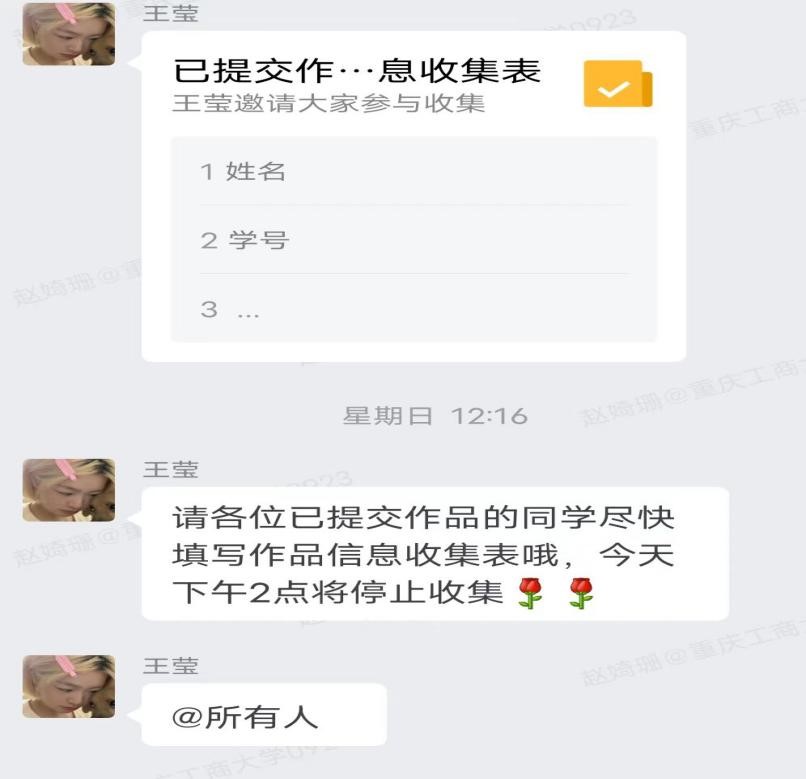This screenshot has width=806, height=779.
Task: Expand the 3 … remaining fields row
Action: [414, 309]
